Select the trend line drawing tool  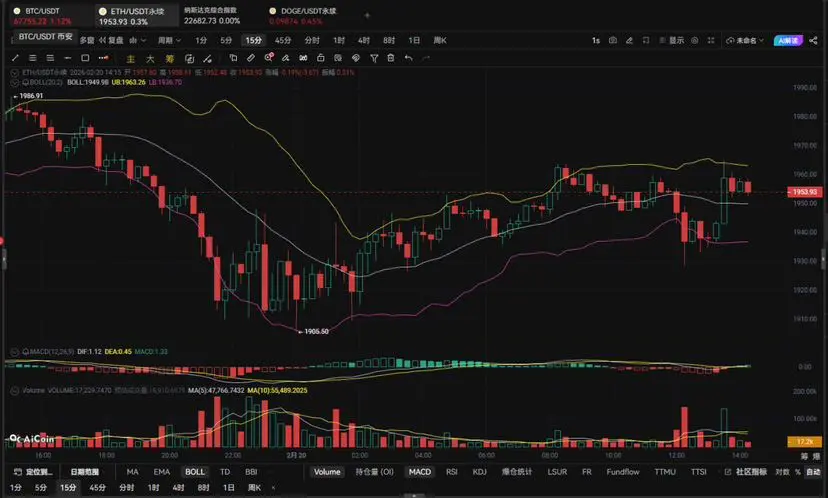click(15, 58)
